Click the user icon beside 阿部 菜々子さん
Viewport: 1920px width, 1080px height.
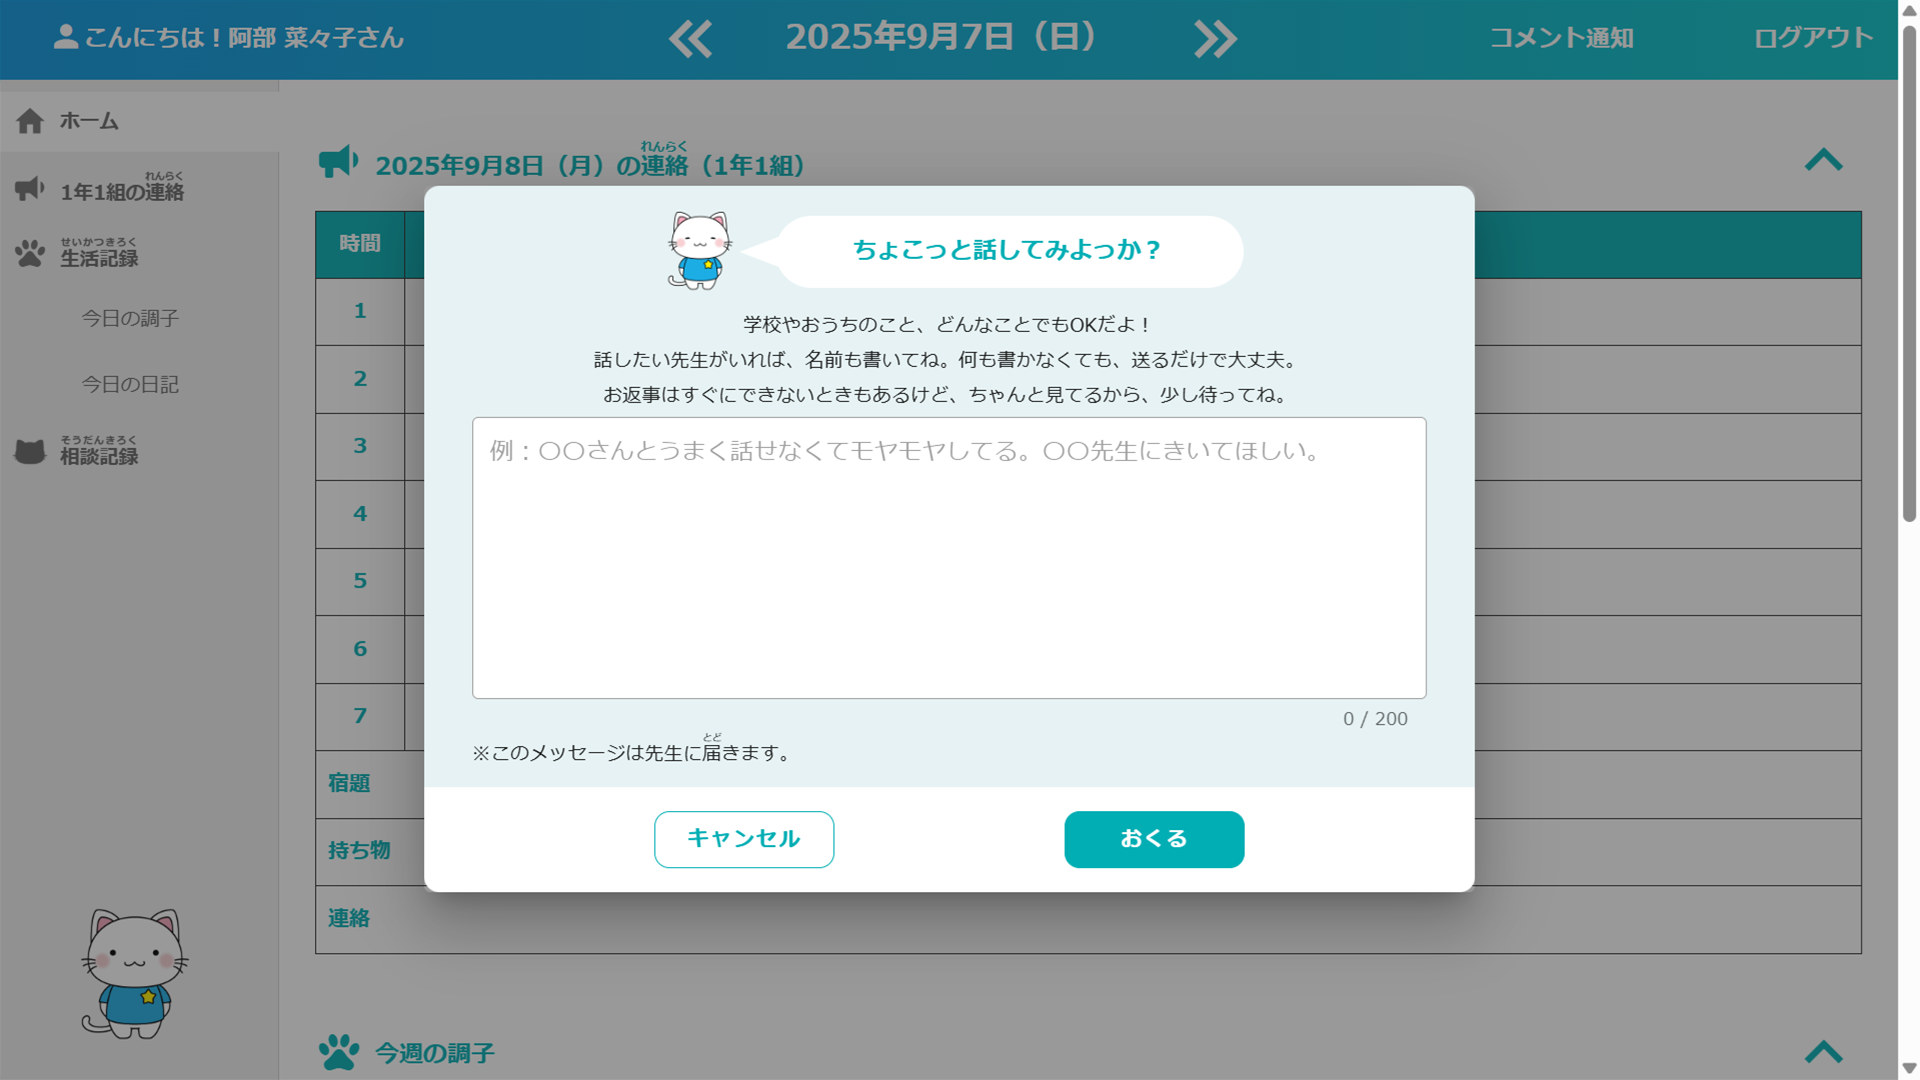coord(64,38)
